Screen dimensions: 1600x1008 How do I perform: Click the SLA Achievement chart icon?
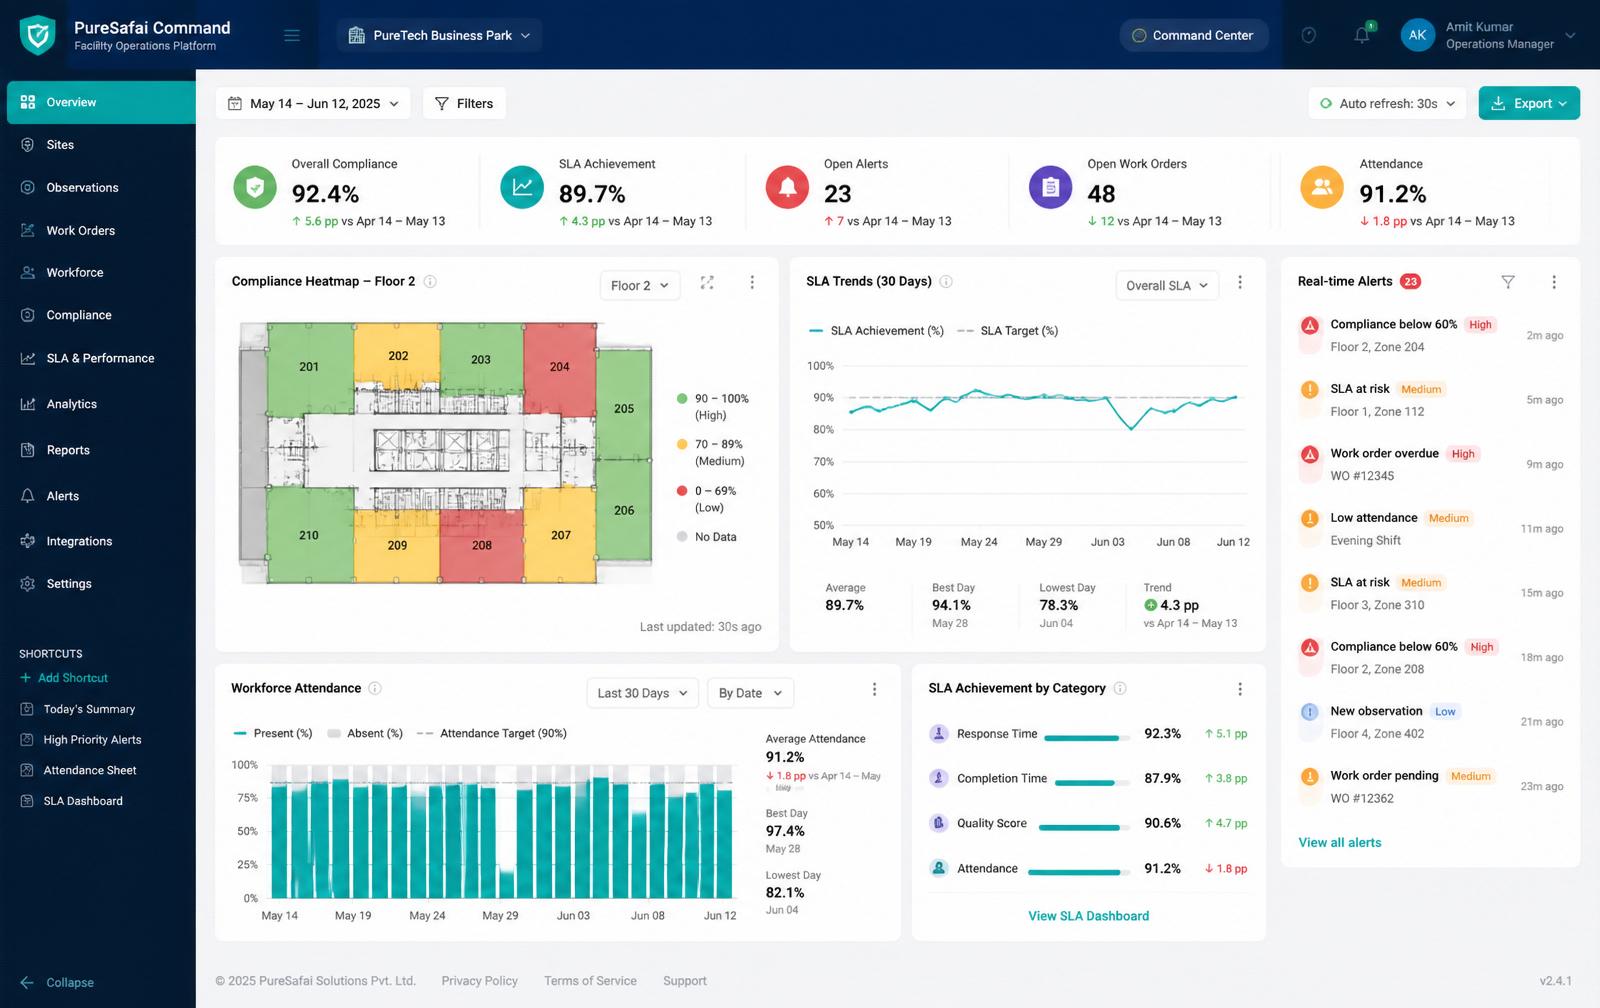click(x=522, y=187)
